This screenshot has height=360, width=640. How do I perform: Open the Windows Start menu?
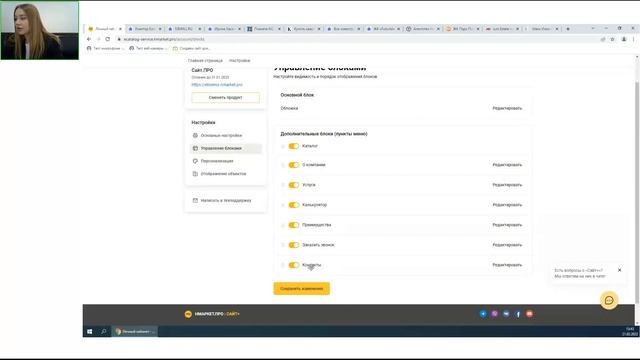click(x=90, y=331)
